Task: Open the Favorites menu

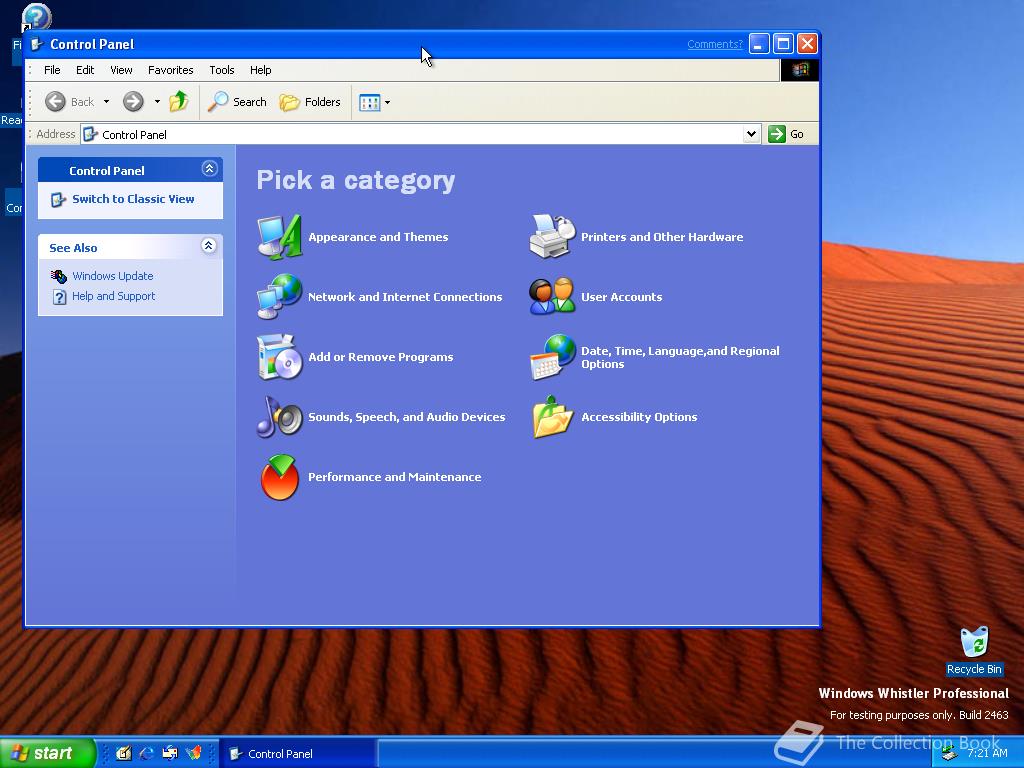Action: 170,70
